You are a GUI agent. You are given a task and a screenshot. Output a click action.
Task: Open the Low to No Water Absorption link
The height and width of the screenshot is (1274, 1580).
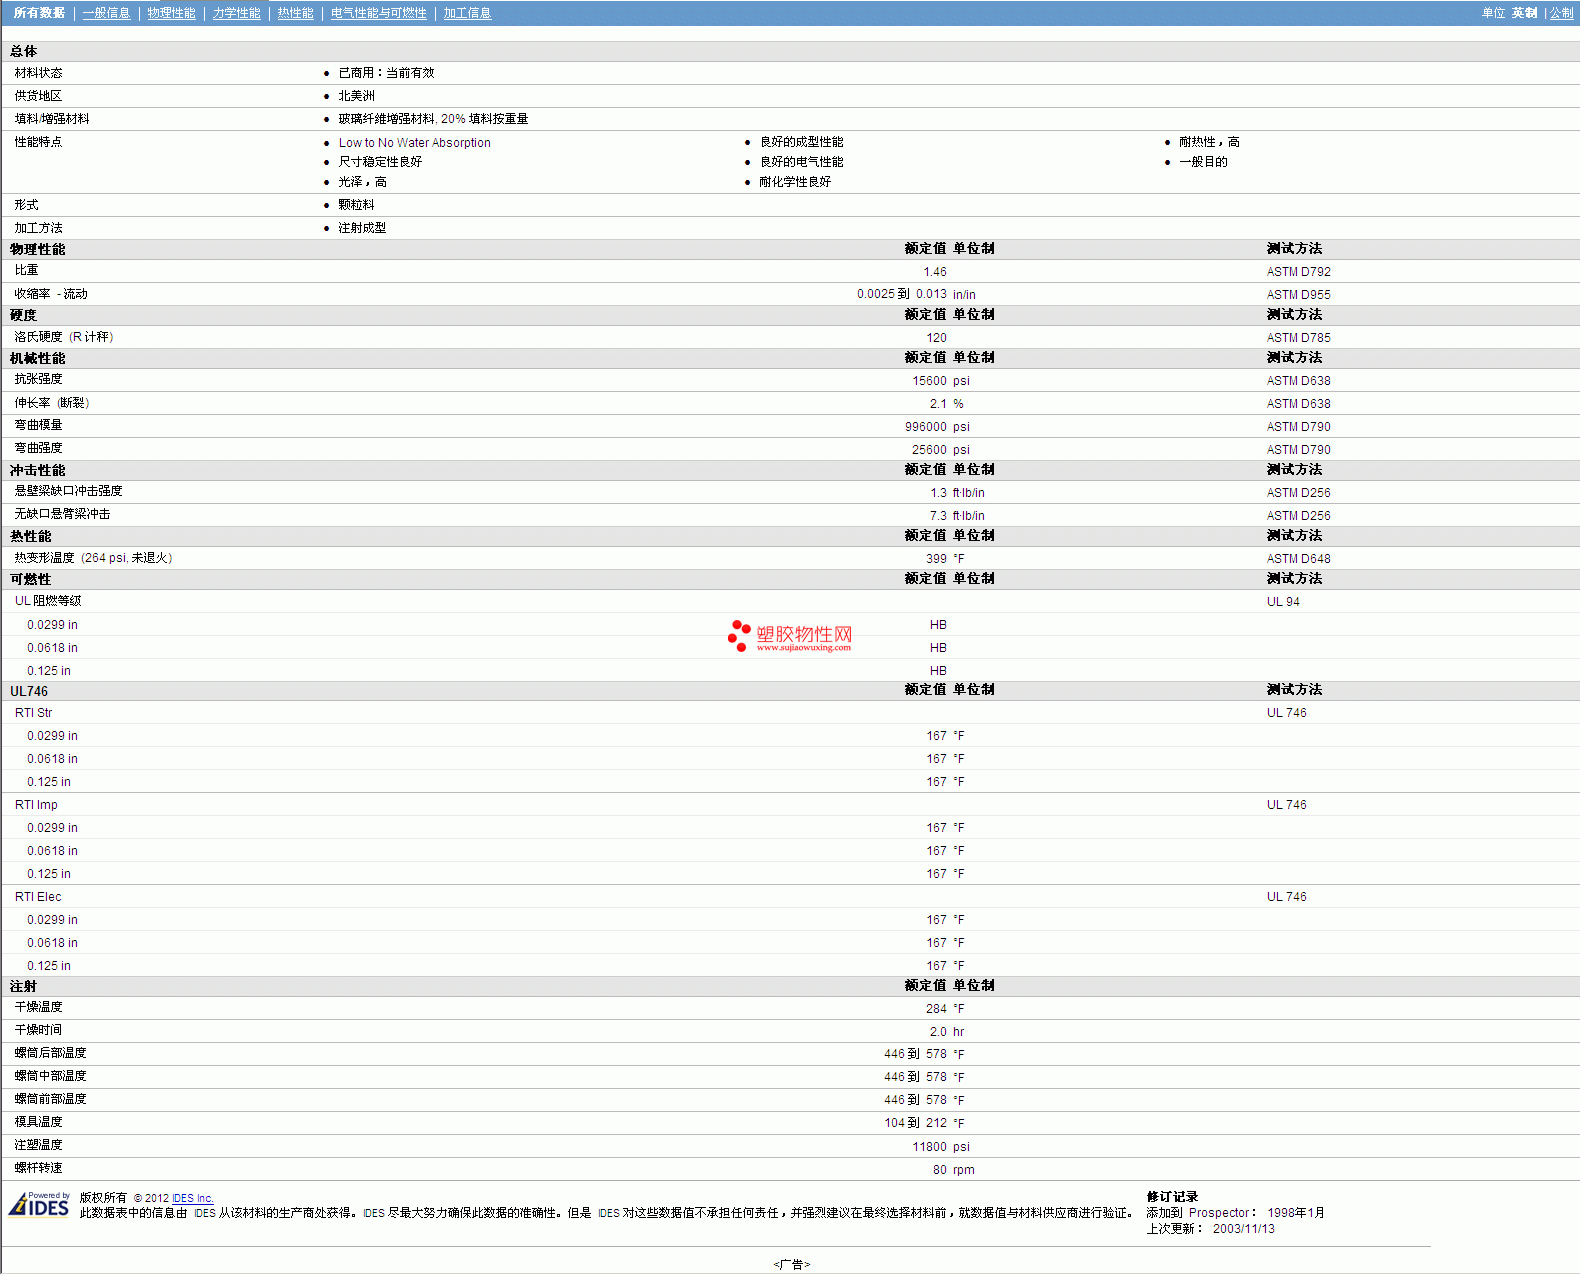414,143
